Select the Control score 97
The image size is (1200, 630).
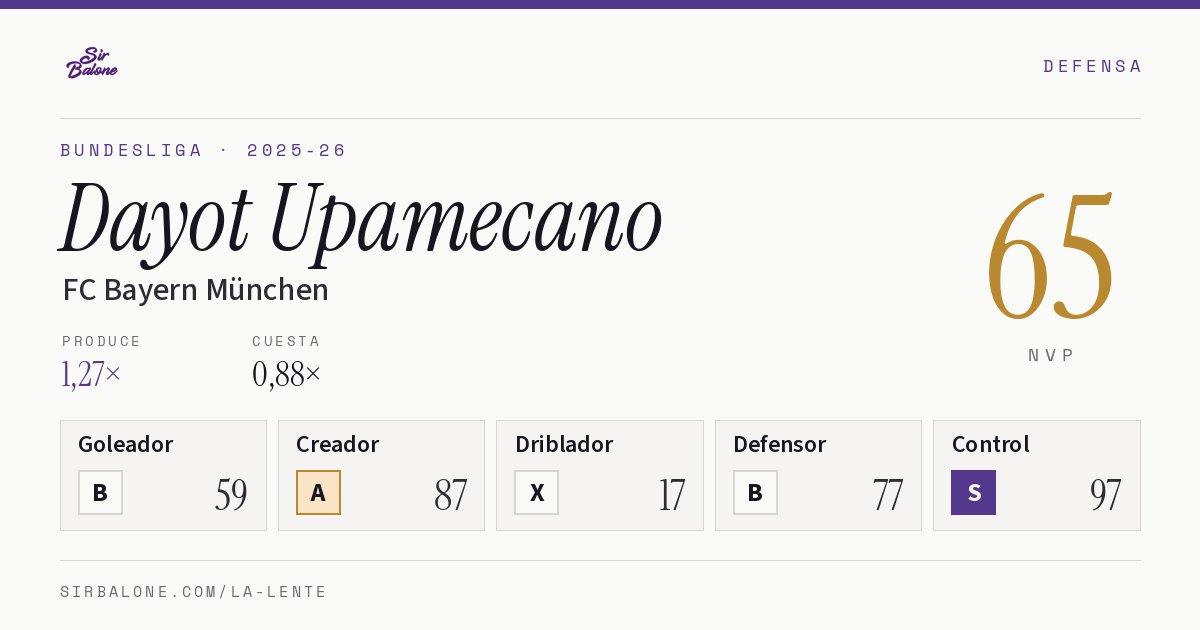[x=1105, y=494]
